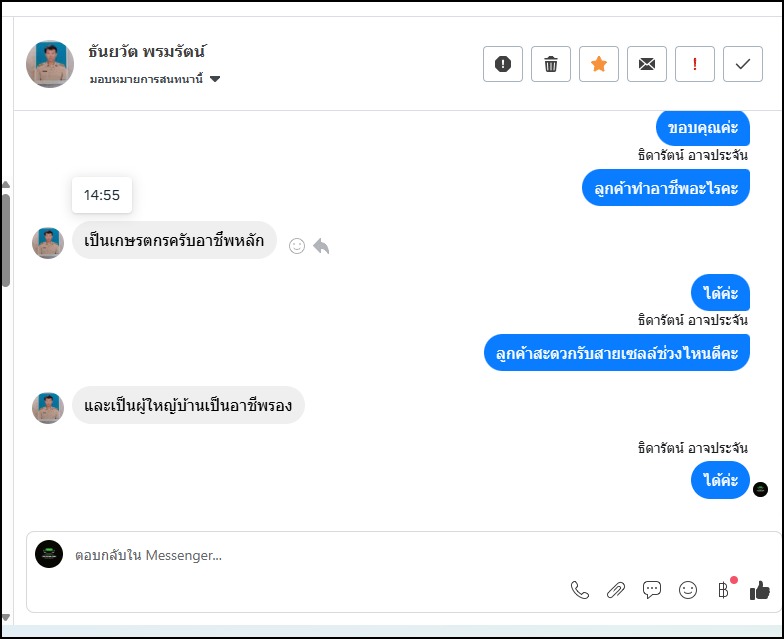Flag conversation with red exclamation icon

[695, 64]
